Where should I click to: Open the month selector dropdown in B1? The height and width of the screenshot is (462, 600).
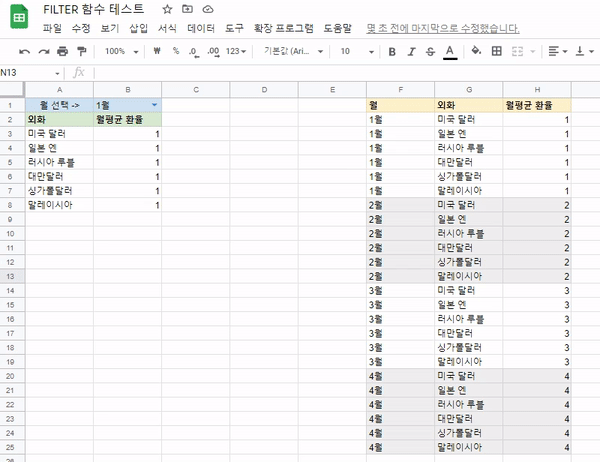point(154,105)
